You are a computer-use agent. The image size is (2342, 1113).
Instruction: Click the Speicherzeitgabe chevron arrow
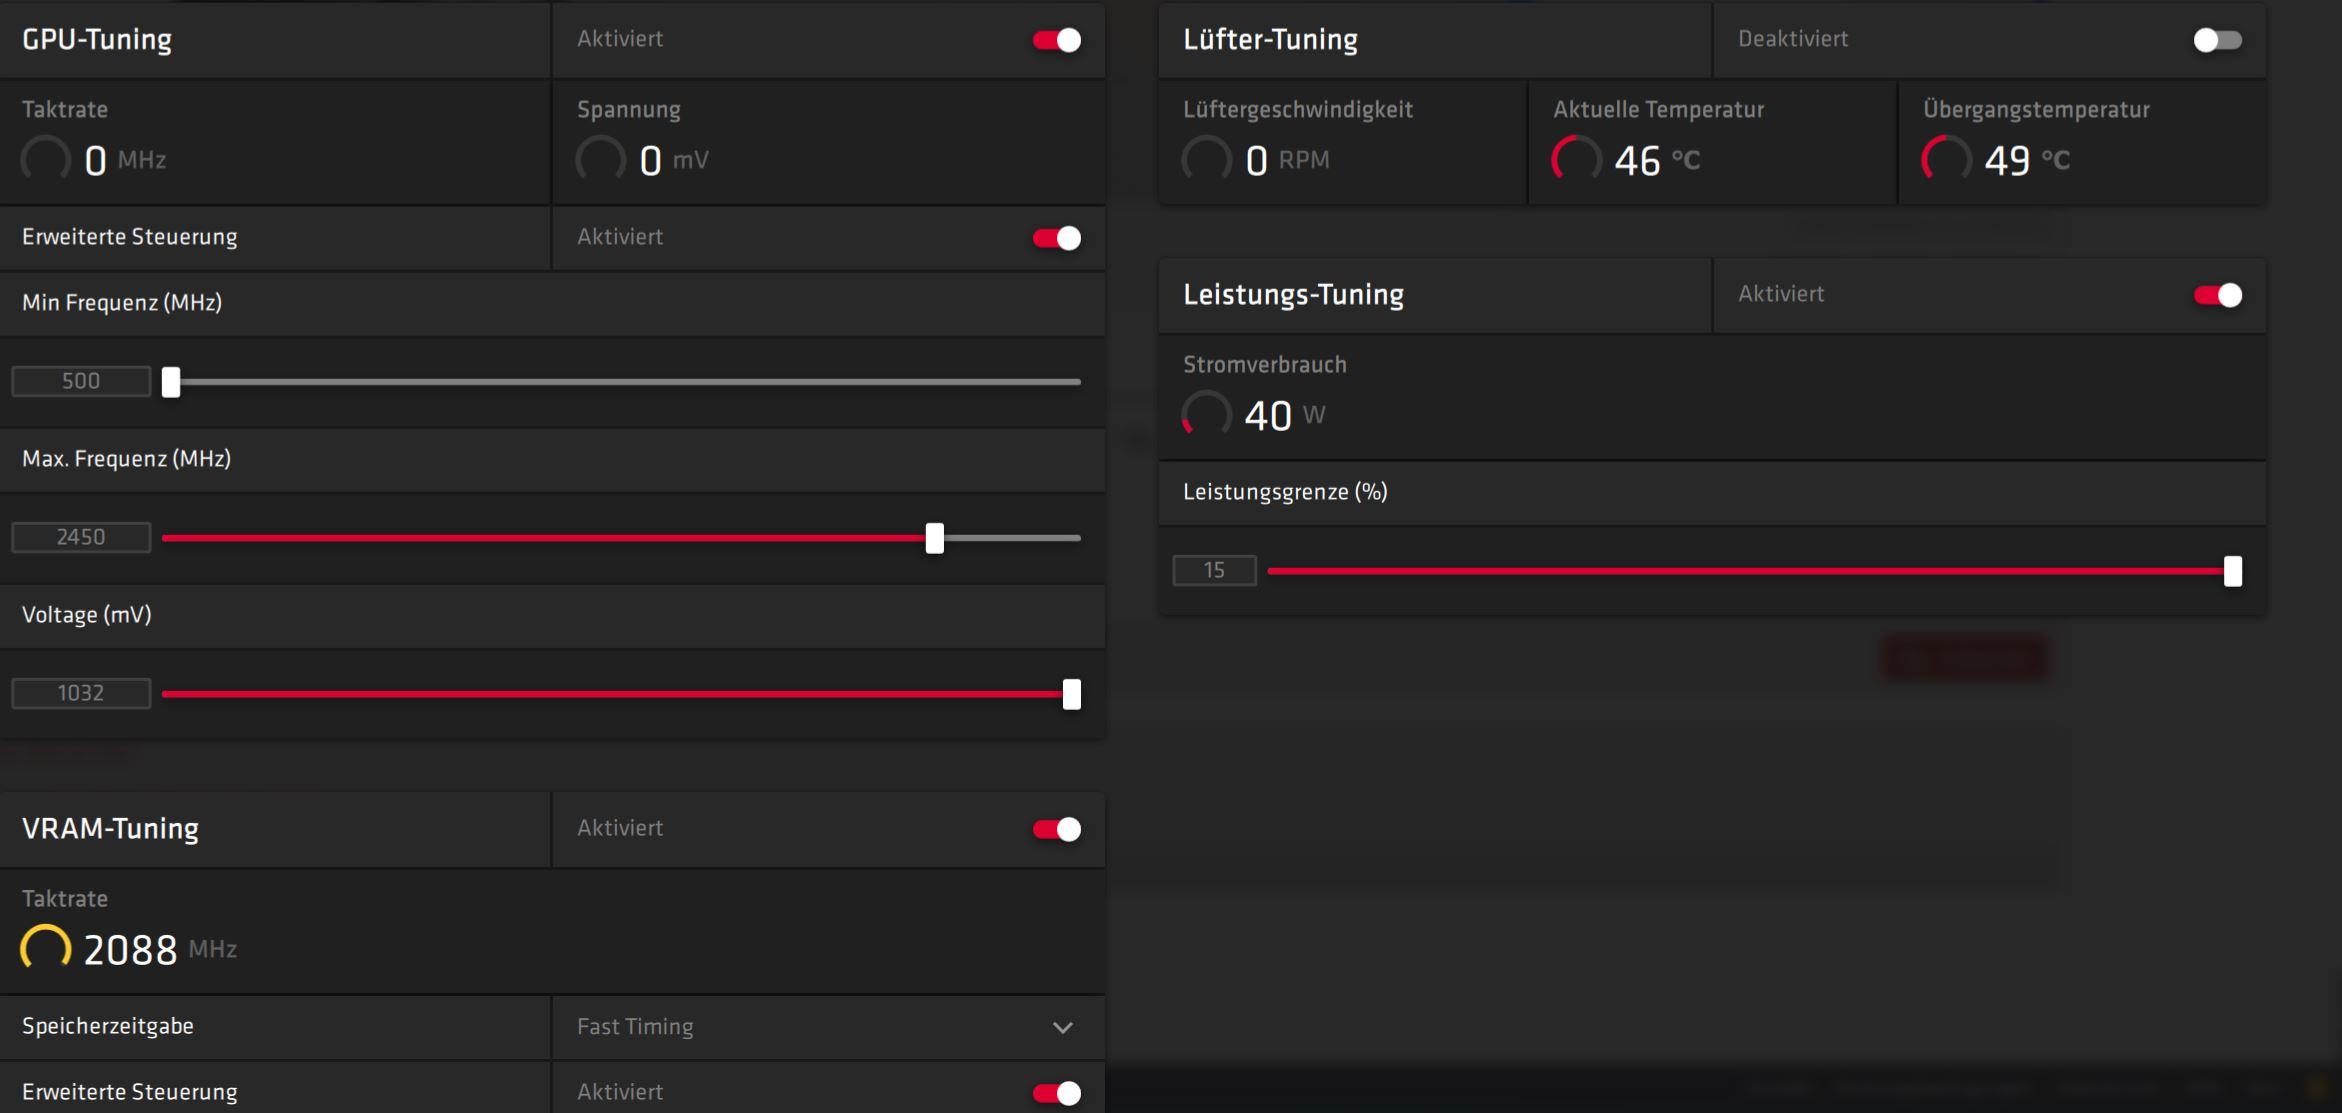tap(1063, 1028)
